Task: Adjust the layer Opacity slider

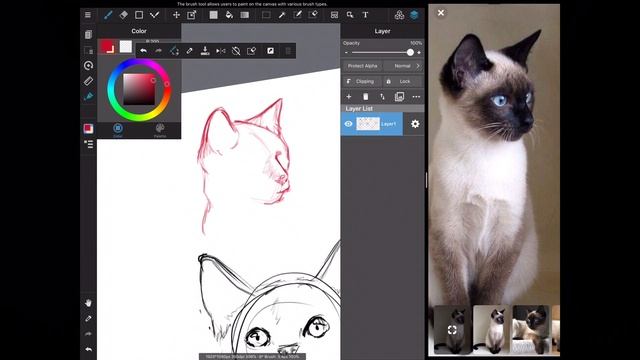Action: click(x=382, y=52)
